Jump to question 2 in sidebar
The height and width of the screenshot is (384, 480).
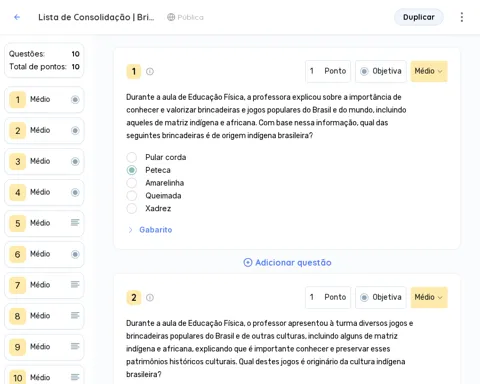(44, 131)
